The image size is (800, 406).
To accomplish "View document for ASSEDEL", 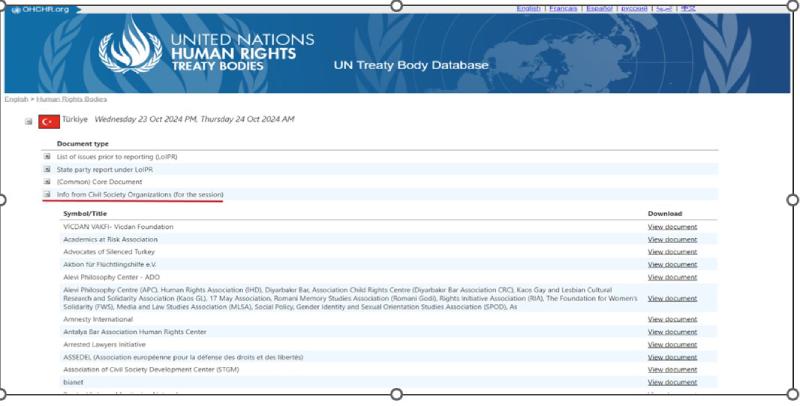I will pyautogui.click(x=672, y=357).
